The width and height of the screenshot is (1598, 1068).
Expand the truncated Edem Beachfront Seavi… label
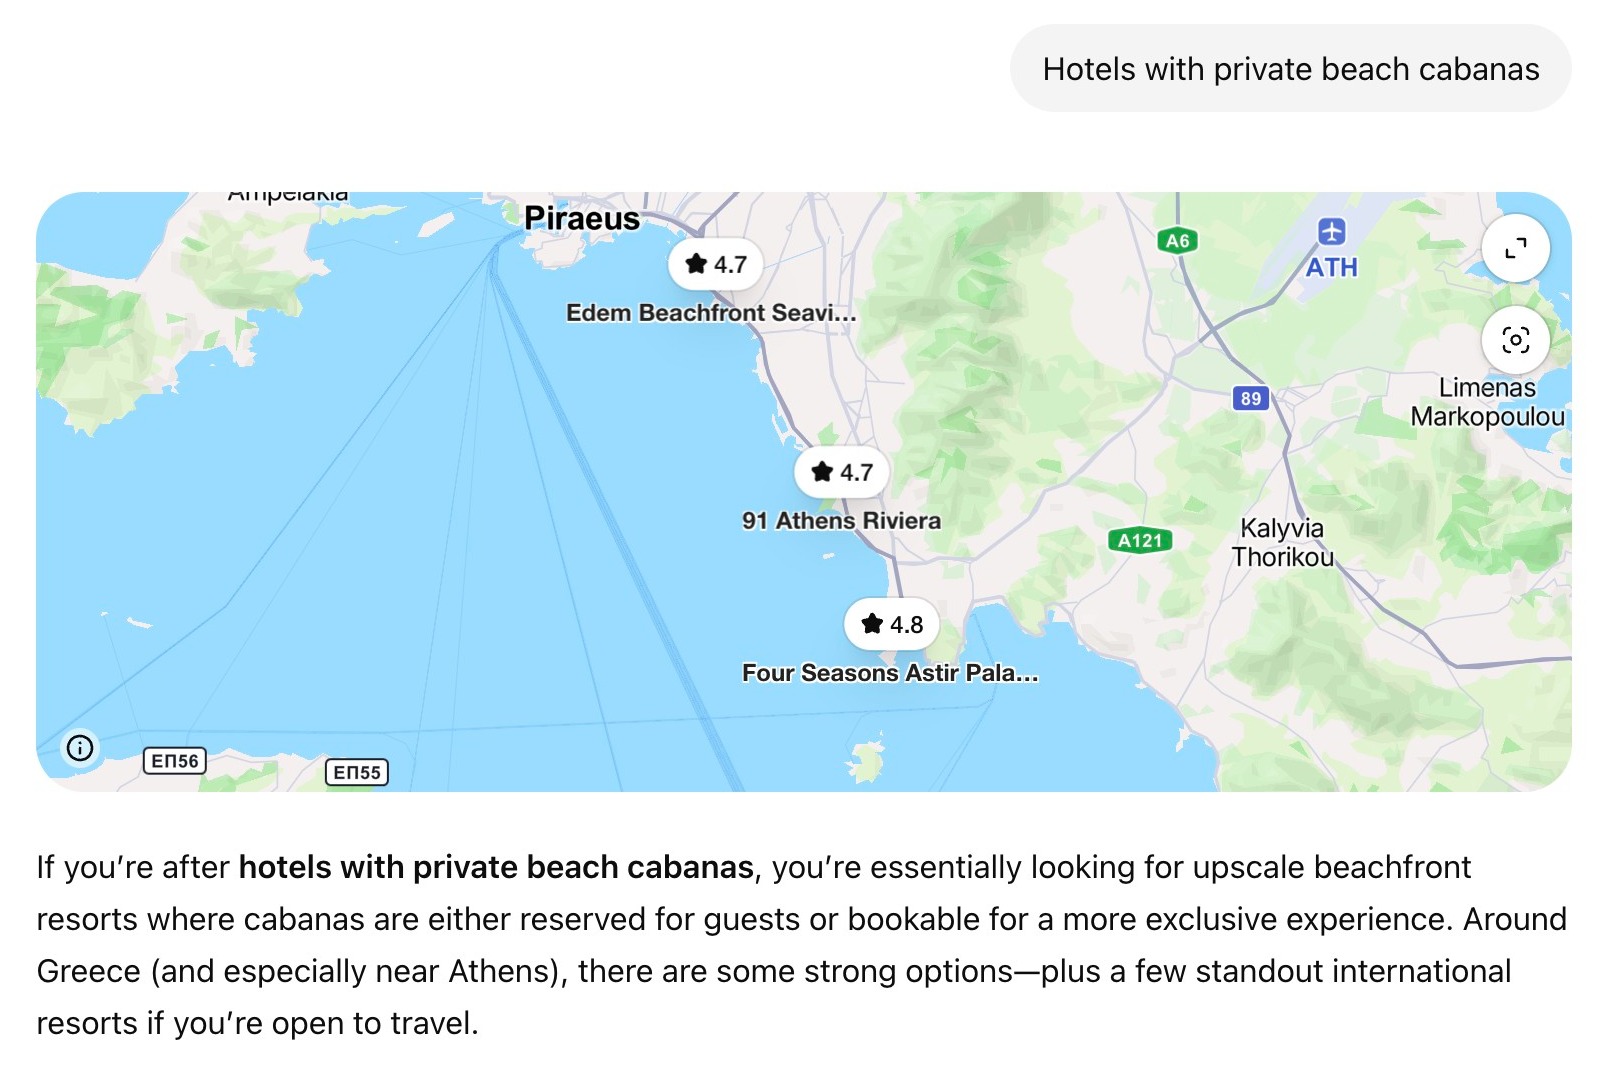712,312
